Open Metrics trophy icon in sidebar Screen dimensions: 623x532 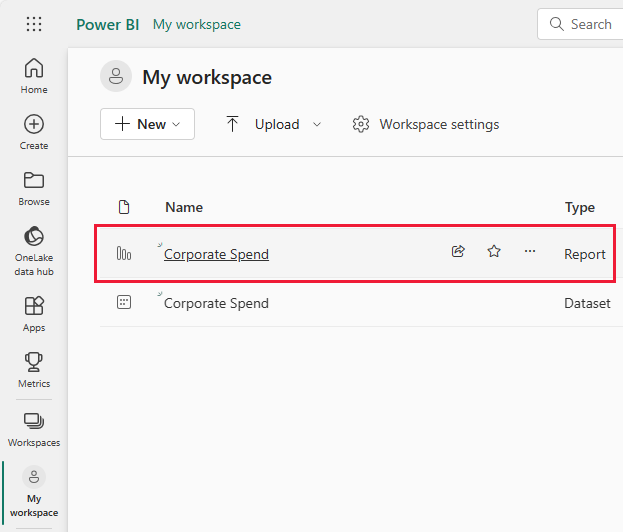click(x=34, y=370)
